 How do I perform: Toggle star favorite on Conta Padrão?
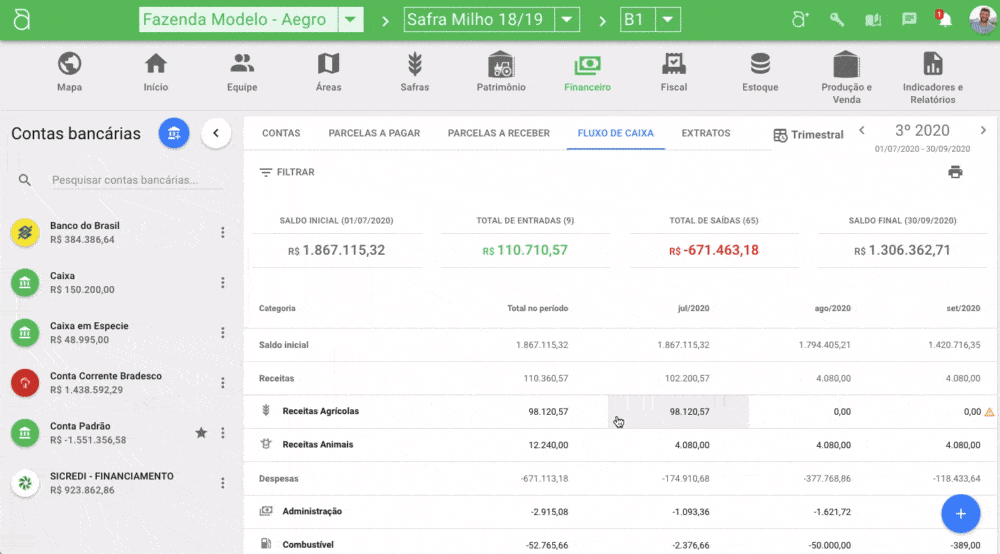coord(201,433)
